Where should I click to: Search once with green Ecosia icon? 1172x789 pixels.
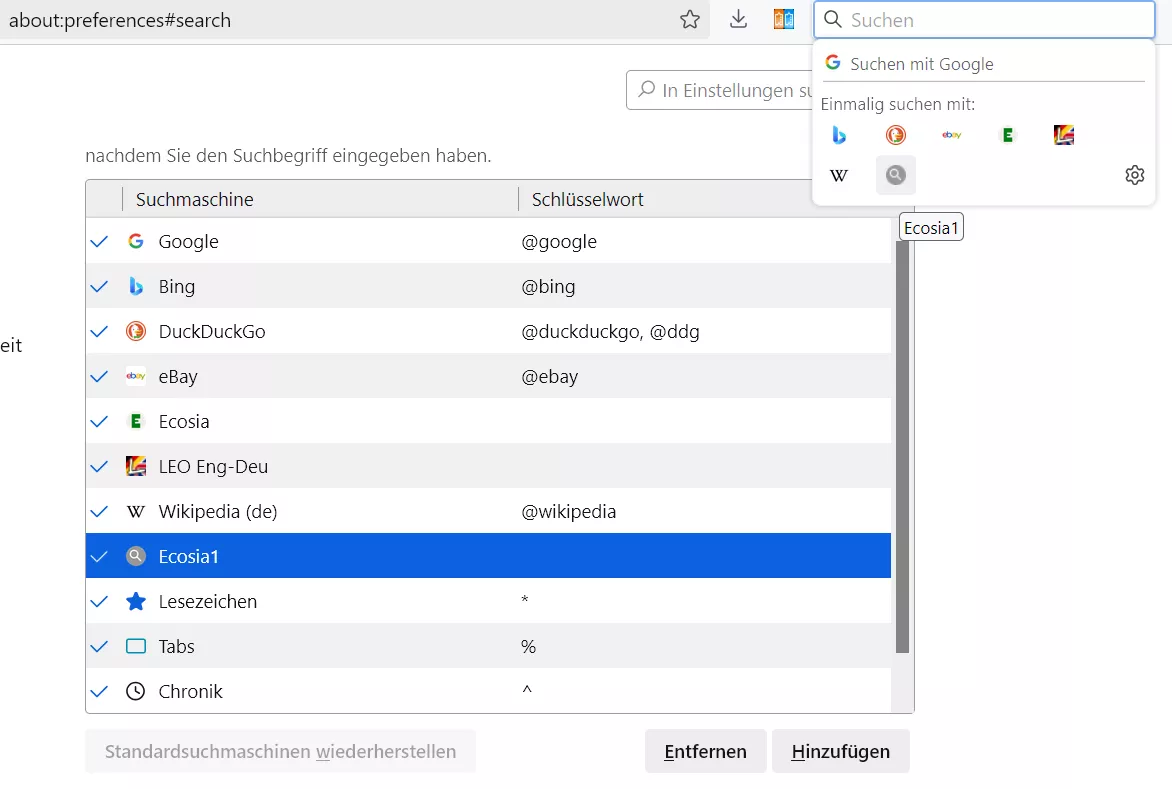[1008, 135]
